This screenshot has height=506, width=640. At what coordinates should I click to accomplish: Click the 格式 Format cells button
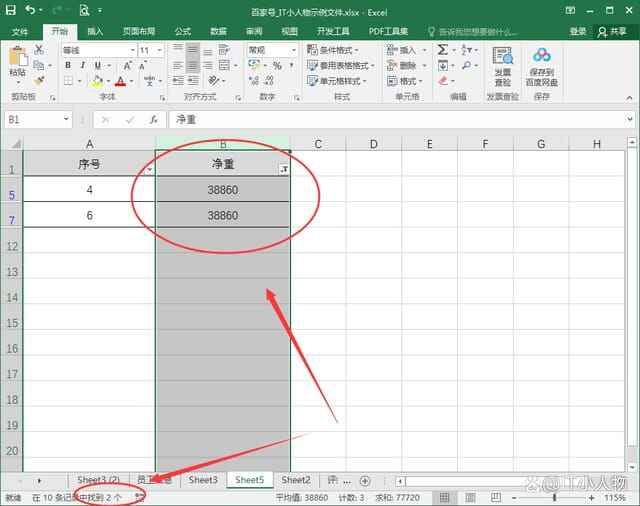(x=405, y=81)
